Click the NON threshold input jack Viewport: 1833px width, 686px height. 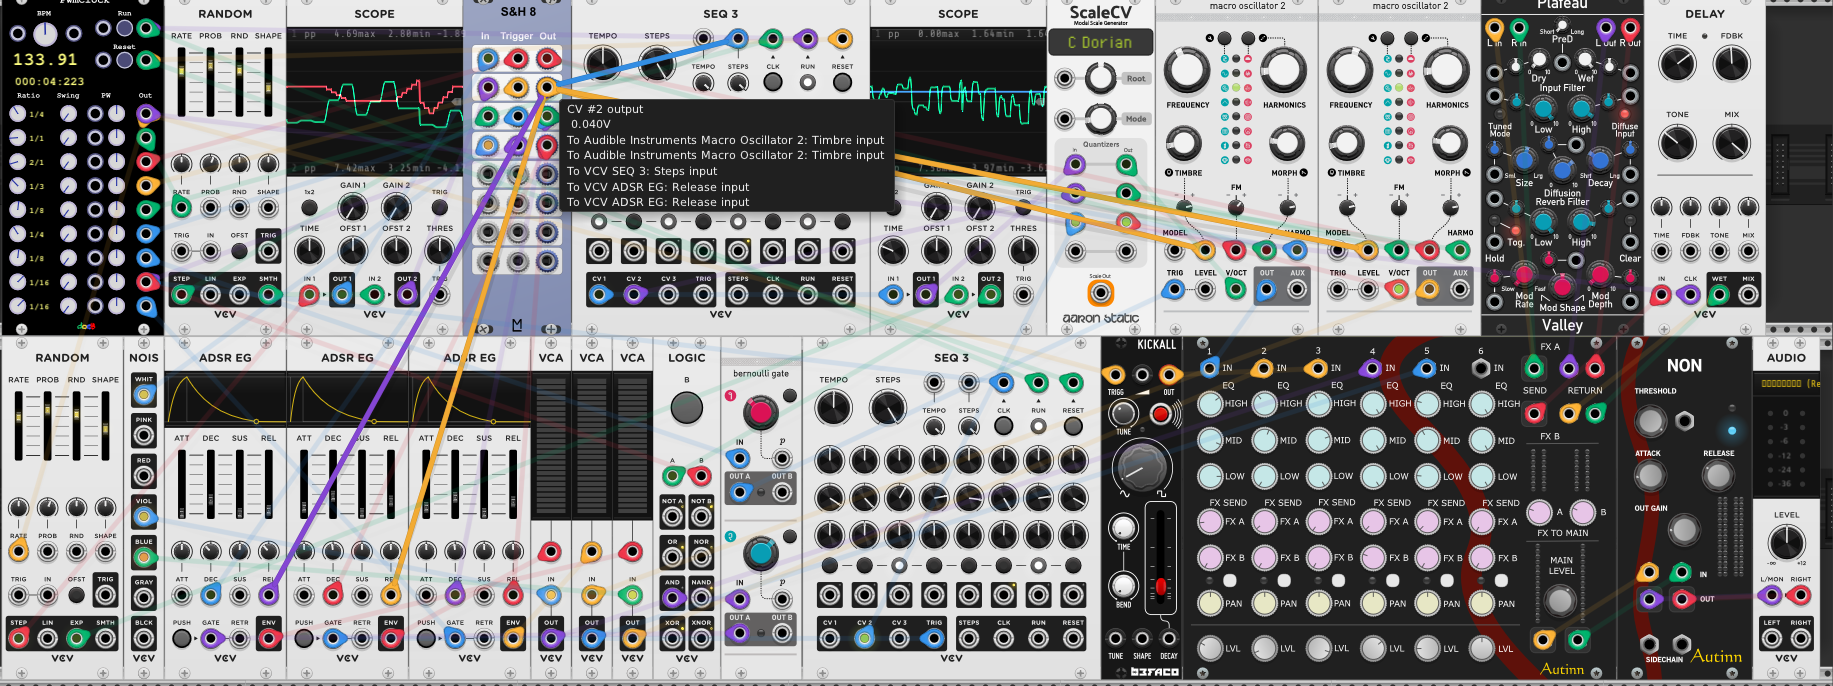pos(1685,421)
